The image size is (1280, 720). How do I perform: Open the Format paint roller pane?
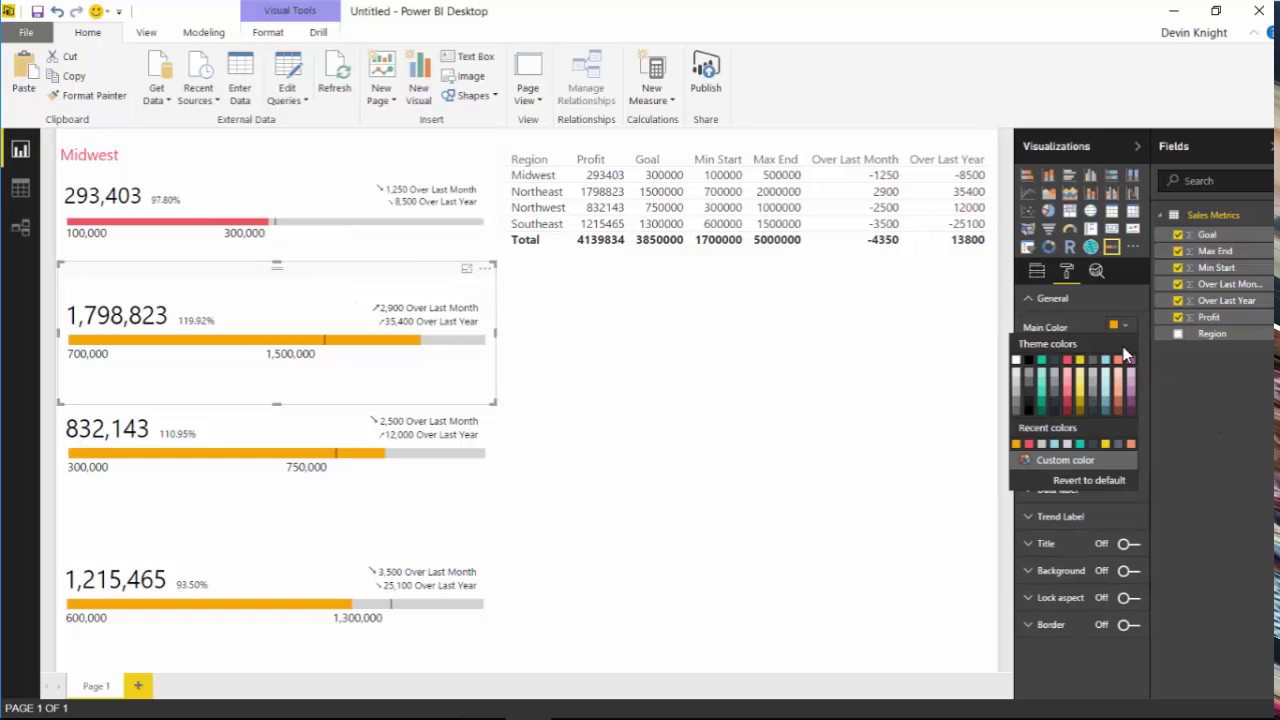(1067, 271)
